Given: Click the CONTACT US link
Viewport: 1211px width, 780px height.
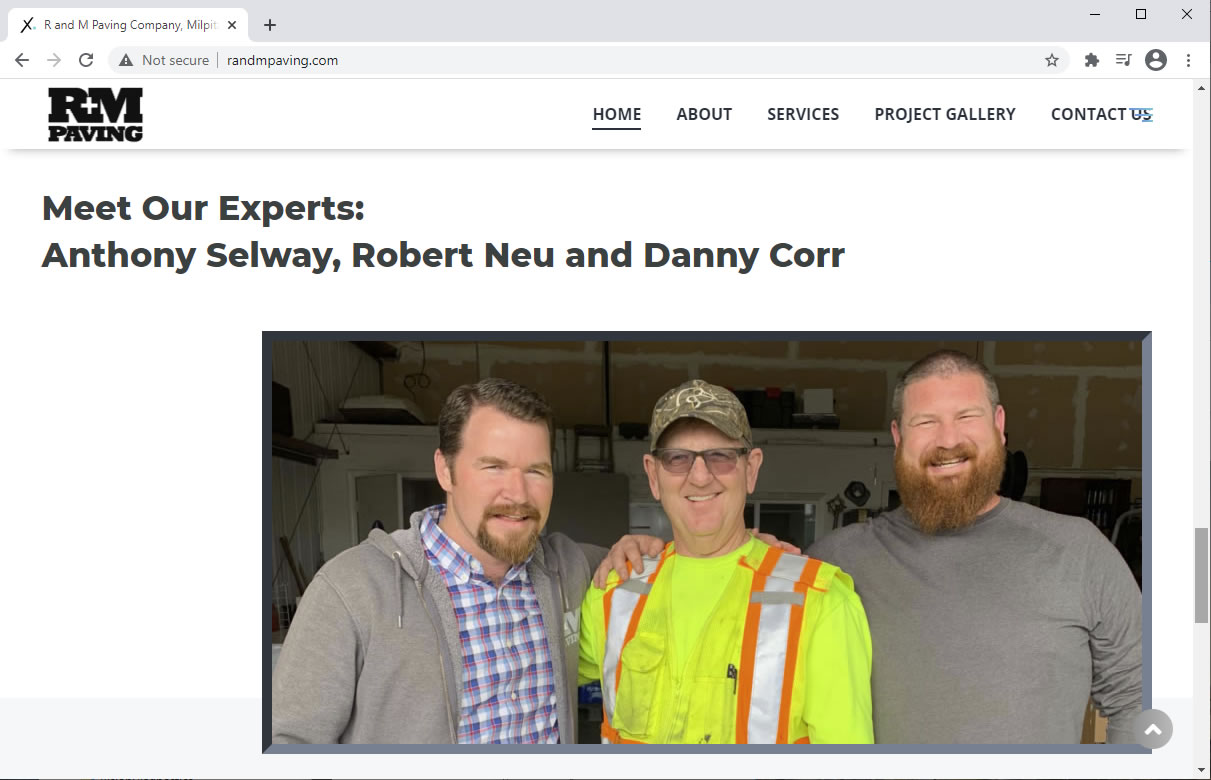Looking at the screenshot, I should (1101, 114).
